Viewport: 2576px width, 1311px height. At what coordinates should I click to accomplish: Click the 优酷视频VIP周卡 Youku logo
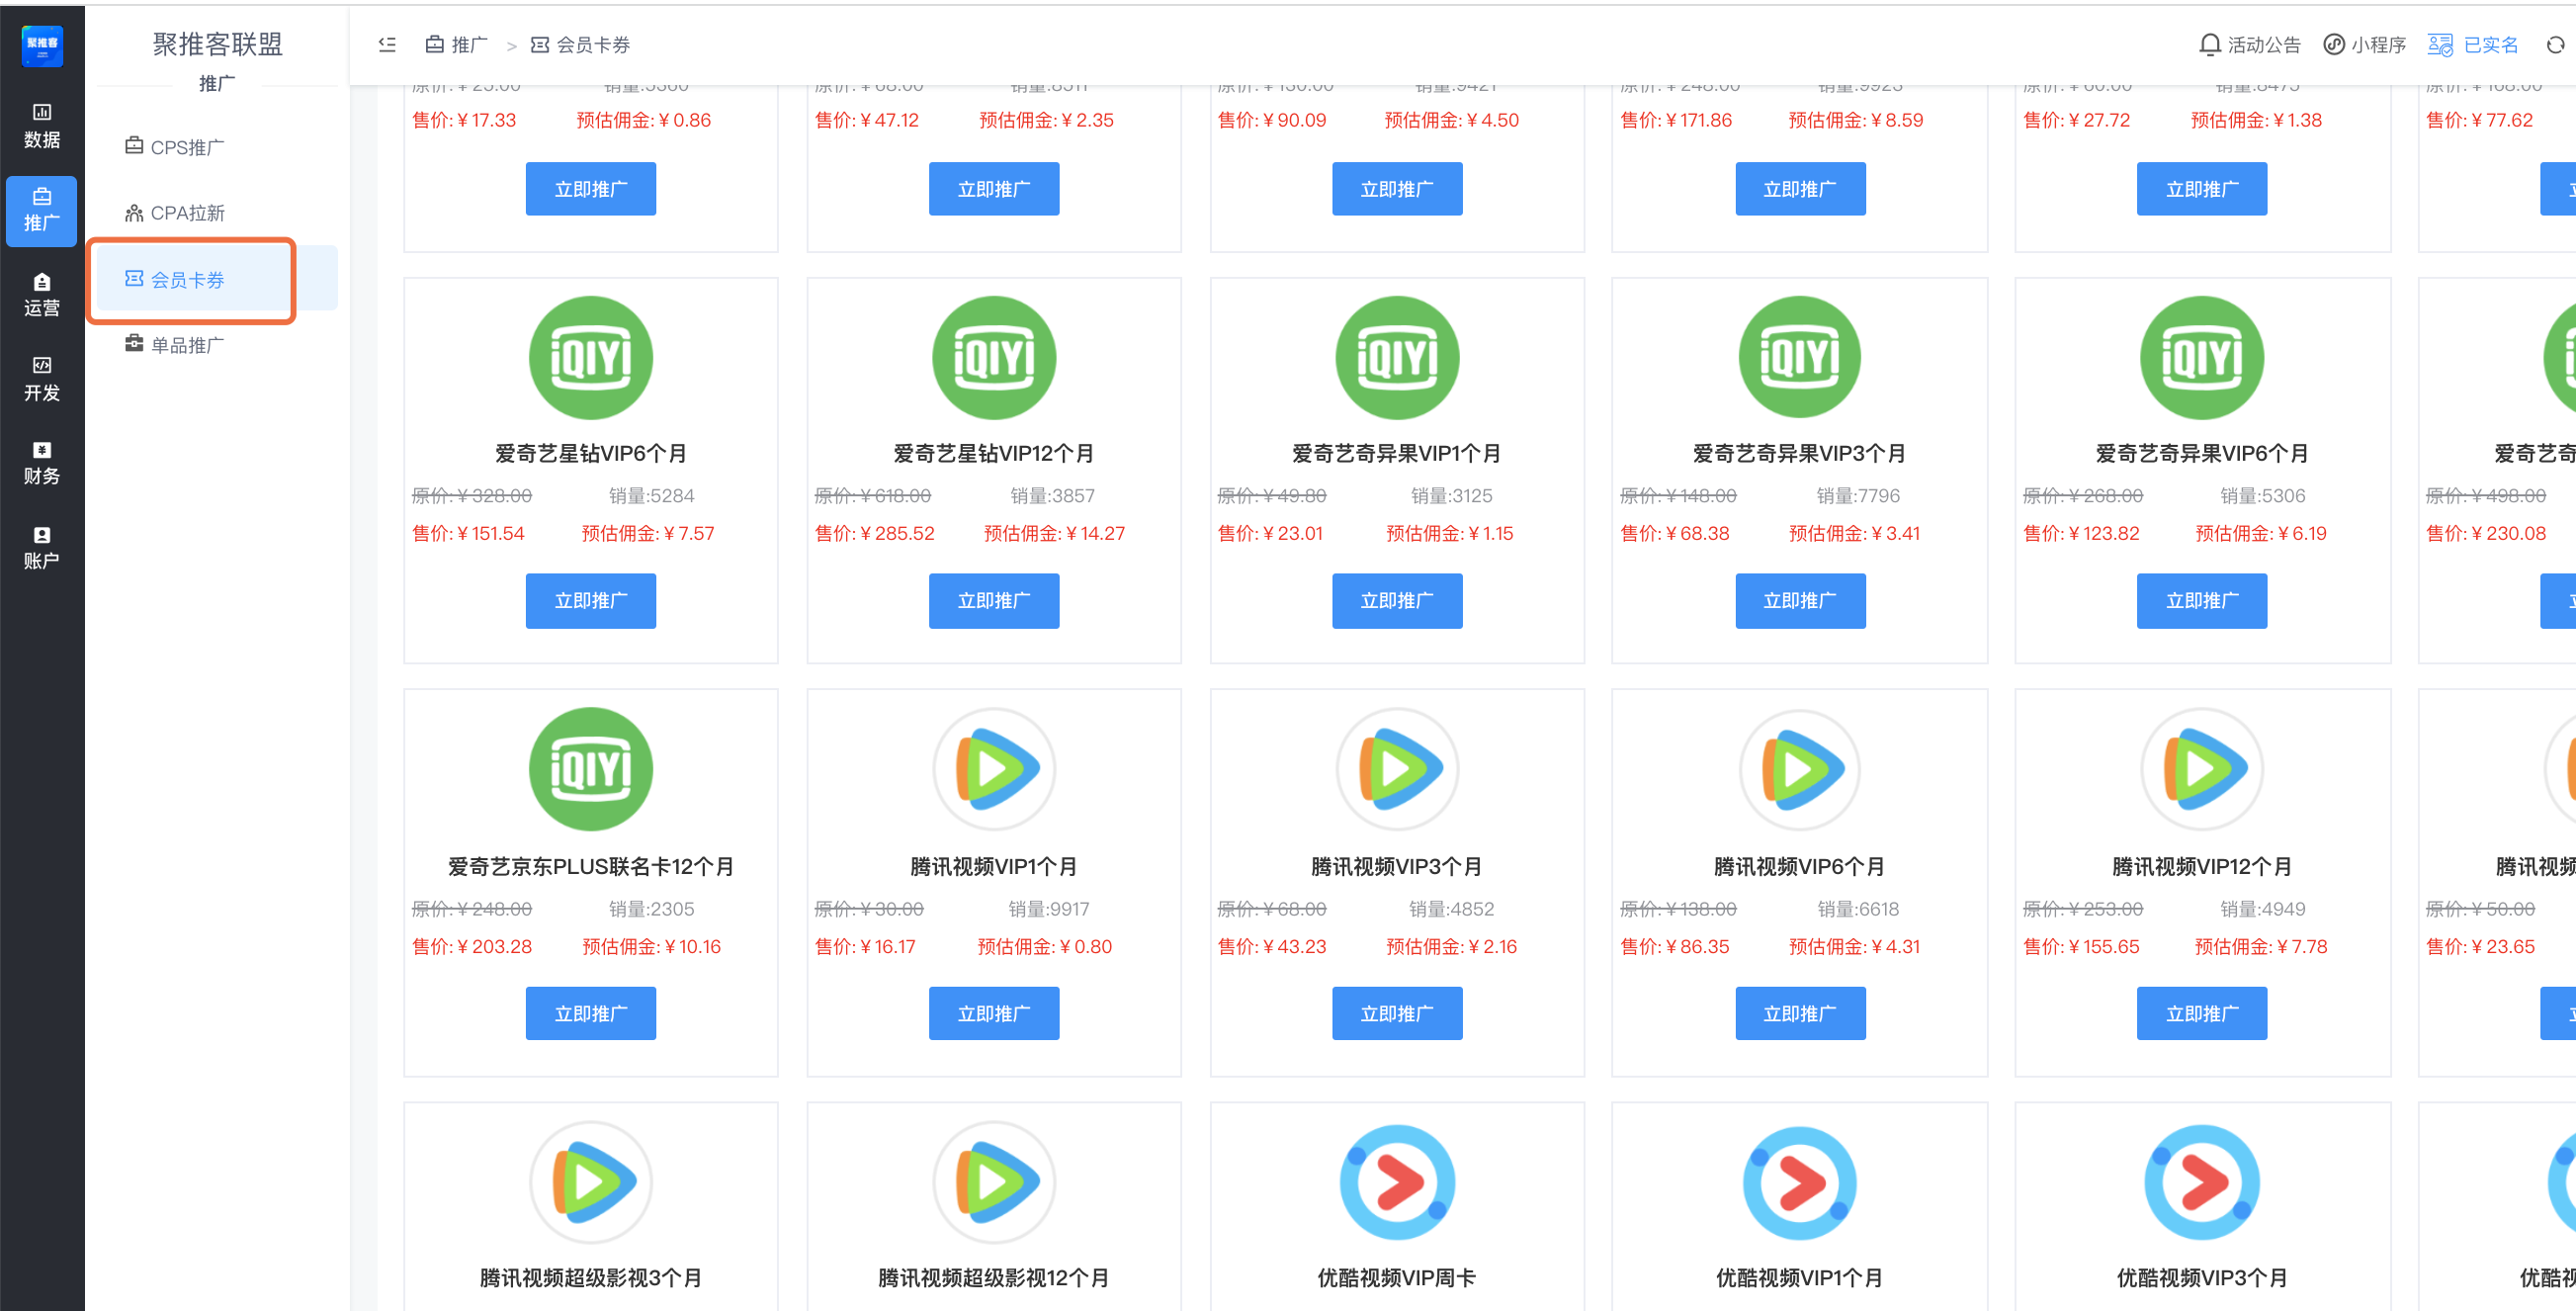point(1396,1182)
